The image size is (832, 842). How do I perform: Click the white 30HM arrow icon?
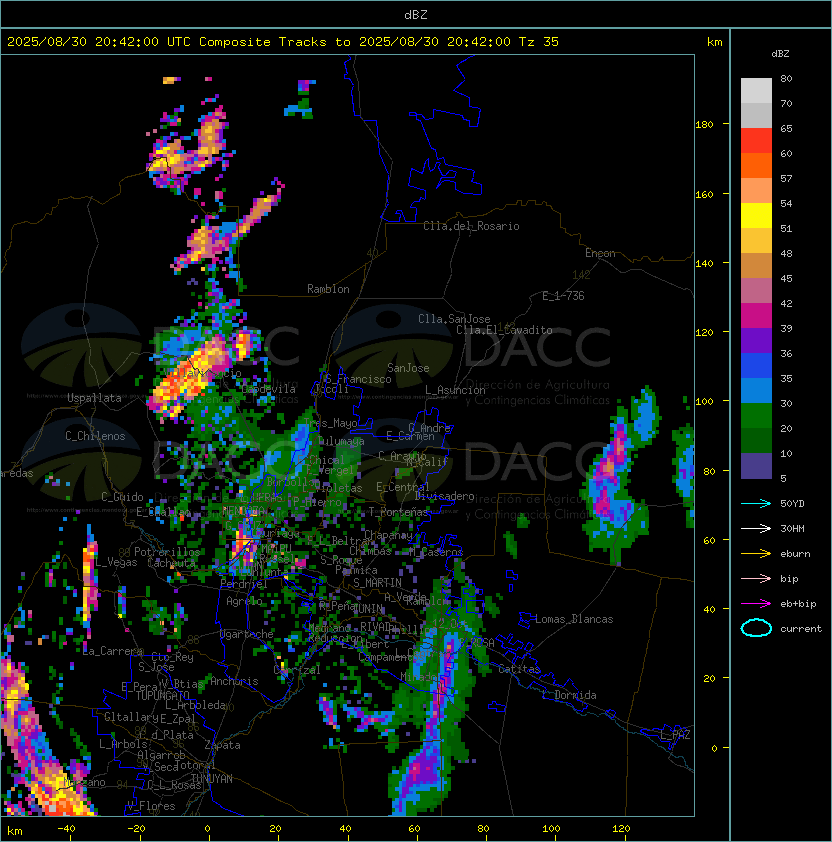coord(756,528)
